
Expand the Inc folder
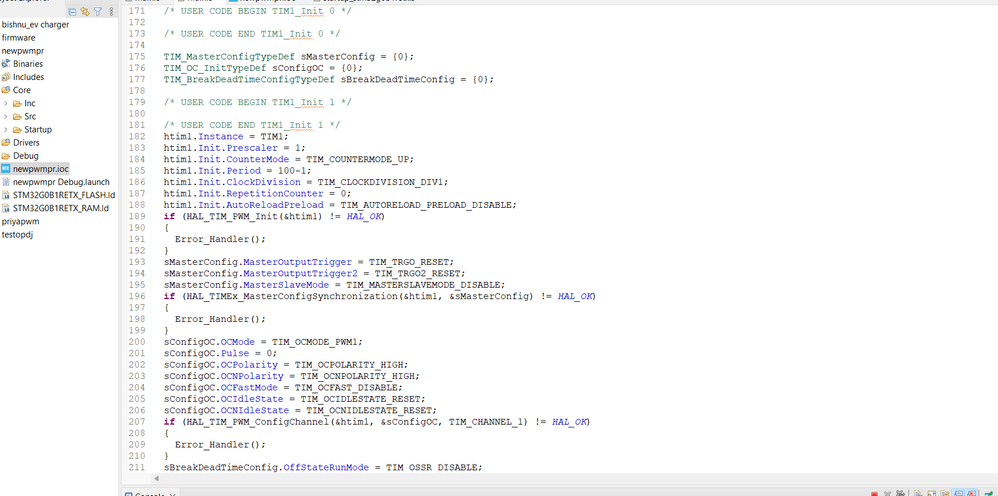(x=6, y=103)
